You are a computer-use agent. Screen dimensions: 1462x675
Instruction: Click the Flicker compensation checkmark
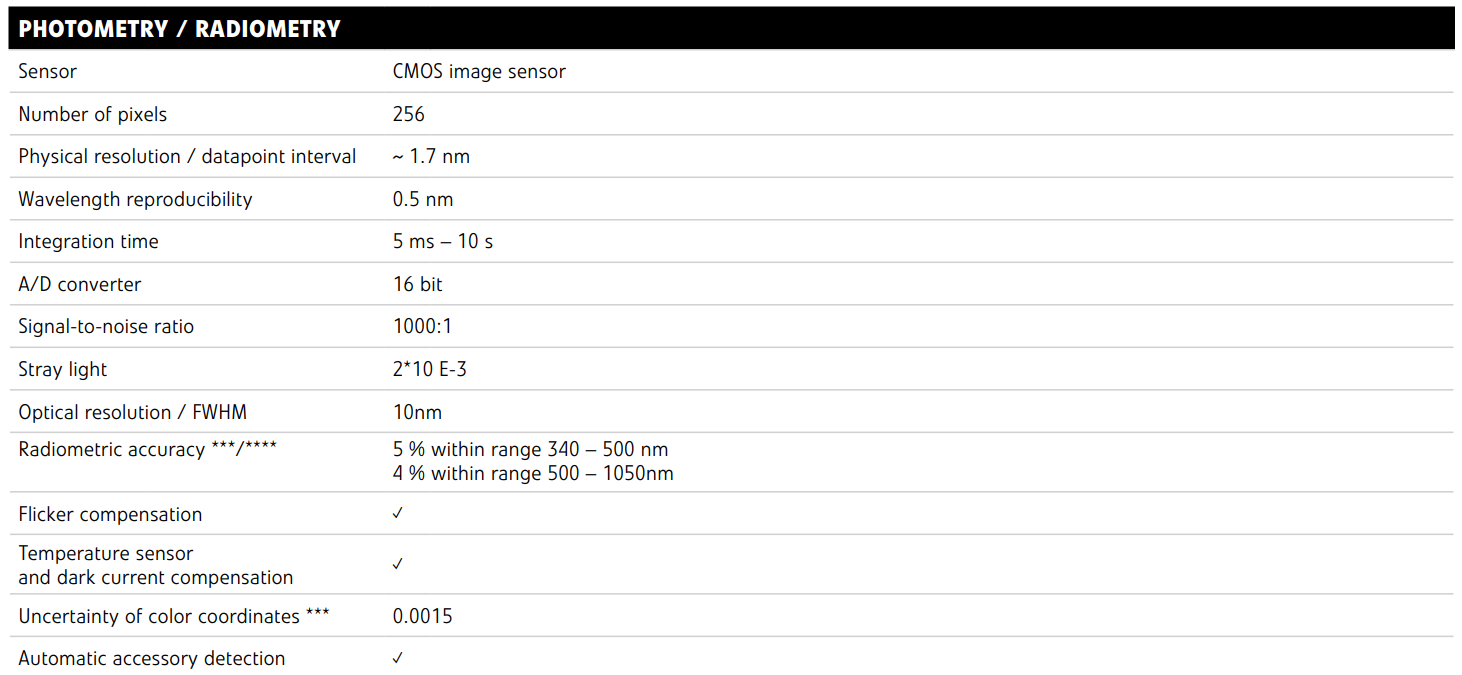tap(398, 514)
